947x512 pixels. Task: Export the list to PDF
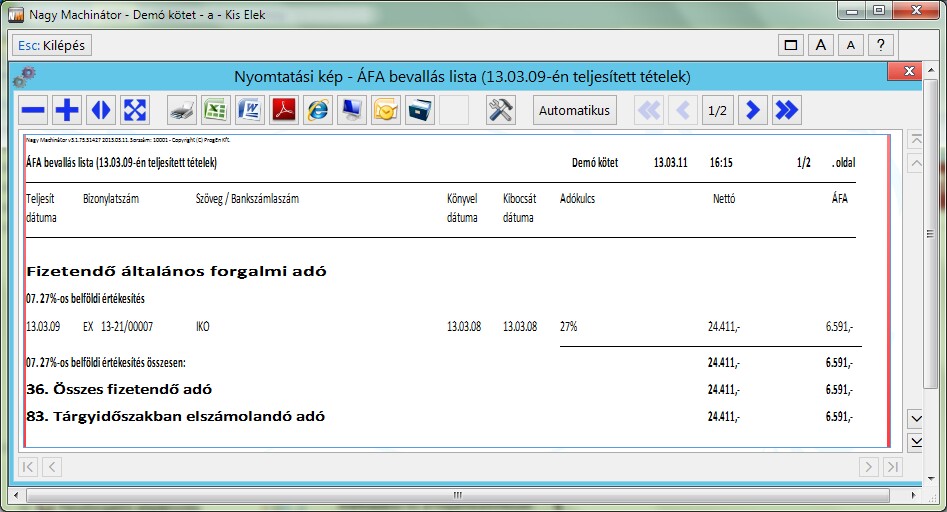(x=284, y=110)
